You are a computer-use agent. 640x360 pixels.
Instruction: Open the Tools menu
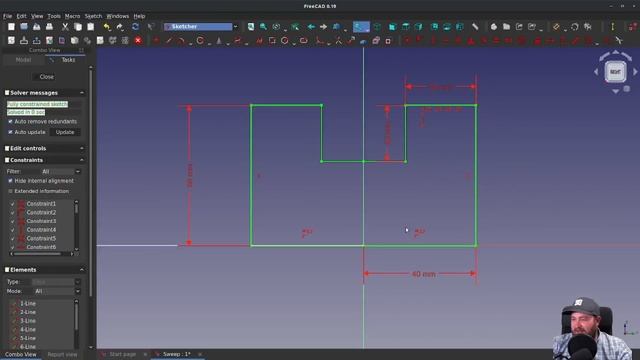click(54, 16)
